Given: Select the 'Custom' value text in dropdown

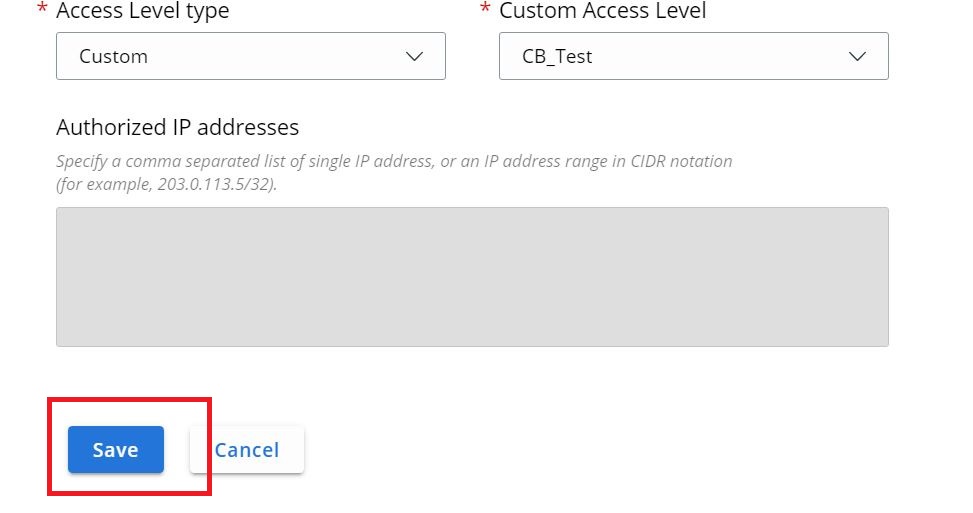Looking at the screenshot, I should pos(113,57).
